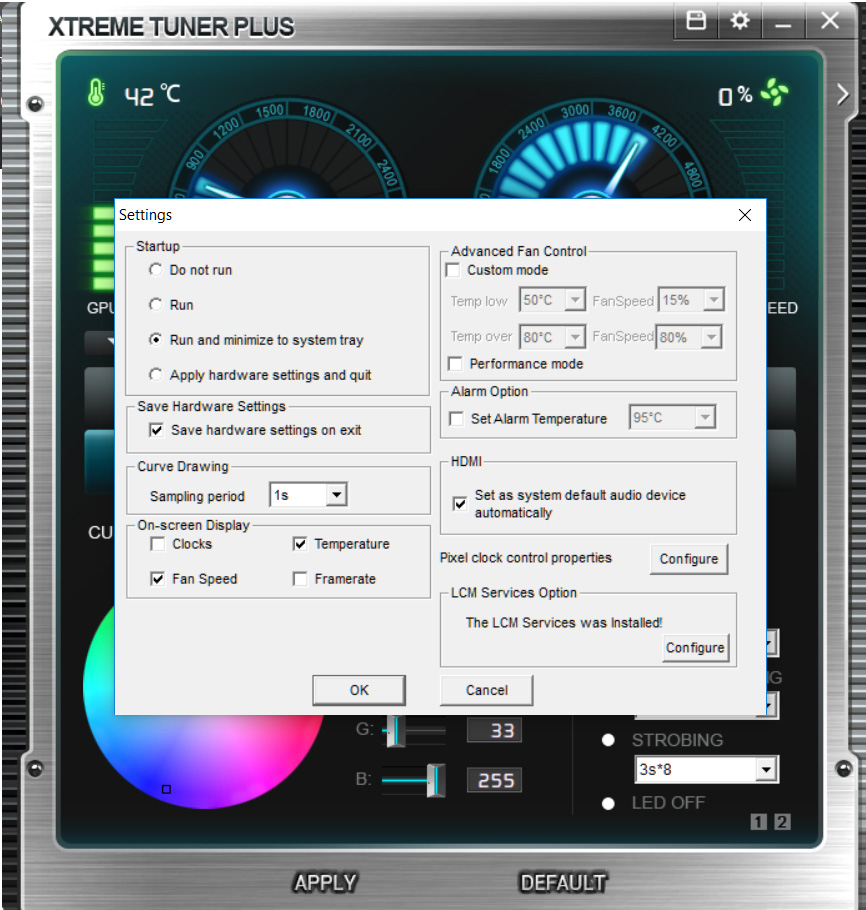866x910 pixels.
Task: Open the FanSpeed 15% dropdown
Action: tap(691, 300)
